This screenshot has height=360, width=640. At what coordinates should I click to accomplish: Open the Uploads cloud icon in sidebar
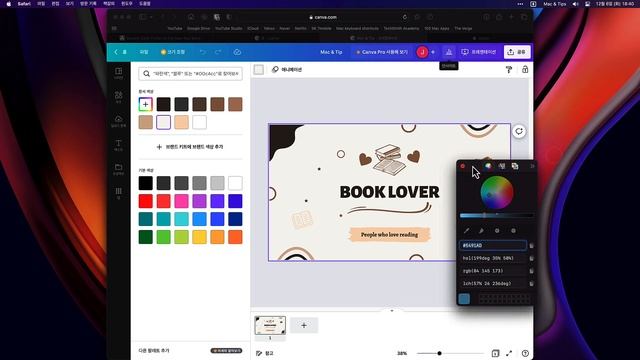tap(118, 121)
